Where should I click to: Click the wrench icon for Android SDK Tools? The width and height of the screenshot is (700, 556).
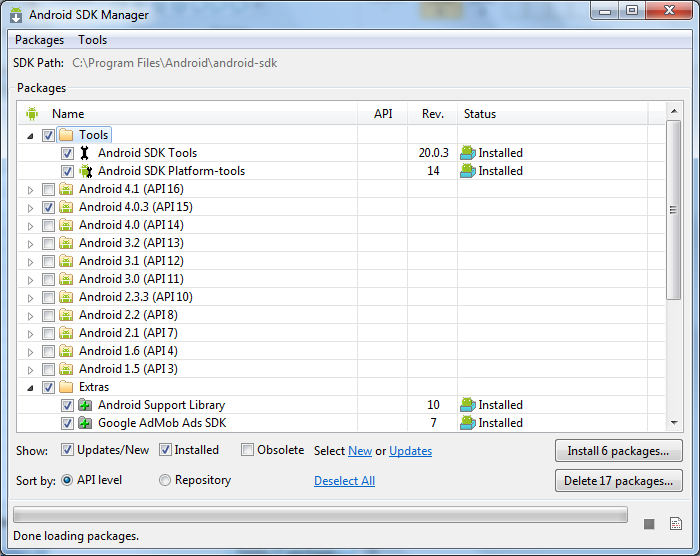click(x=84, y=153)
